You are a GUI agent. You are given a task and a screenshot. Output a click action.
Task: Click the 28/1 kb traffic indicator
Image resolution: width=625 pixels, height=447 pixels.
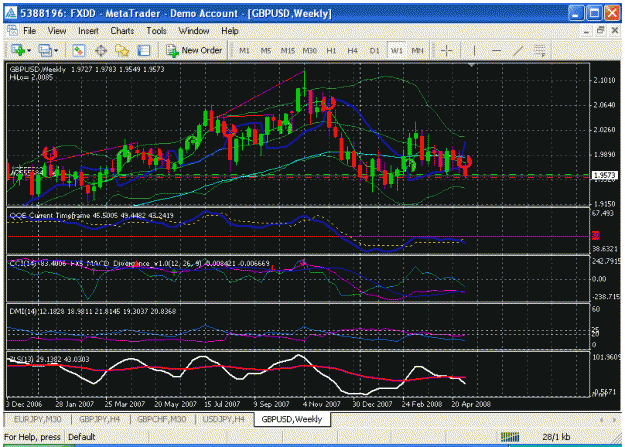(556, 437)
